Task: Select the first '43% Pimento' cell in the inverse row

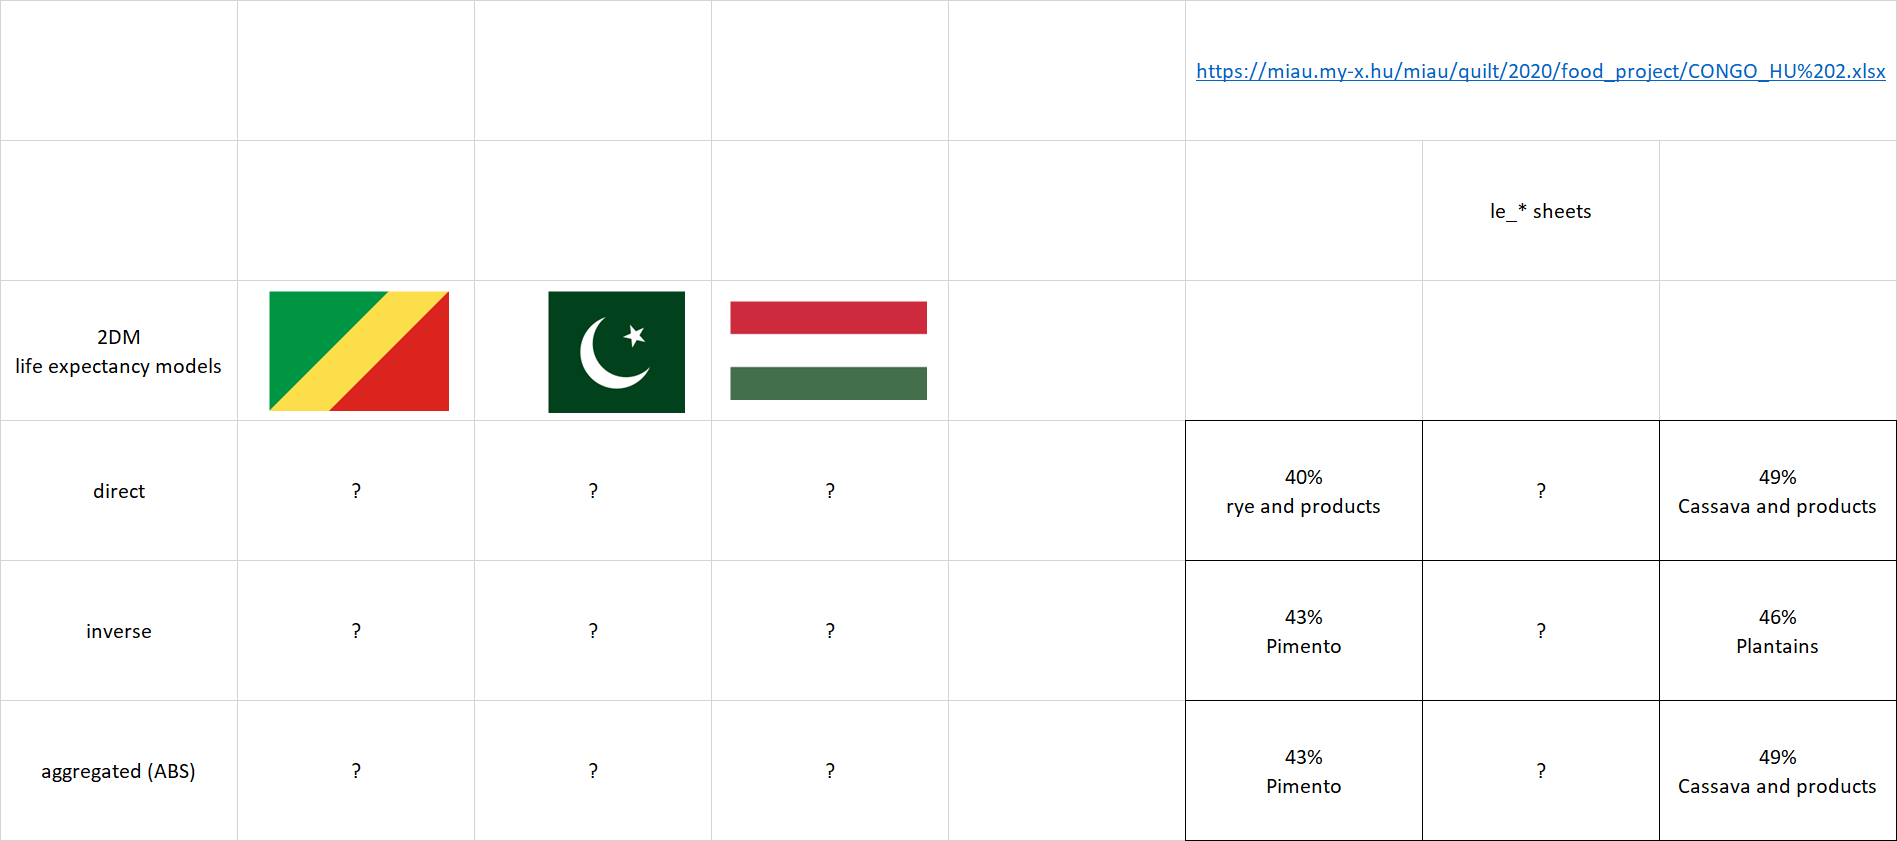Action: 1303,631
